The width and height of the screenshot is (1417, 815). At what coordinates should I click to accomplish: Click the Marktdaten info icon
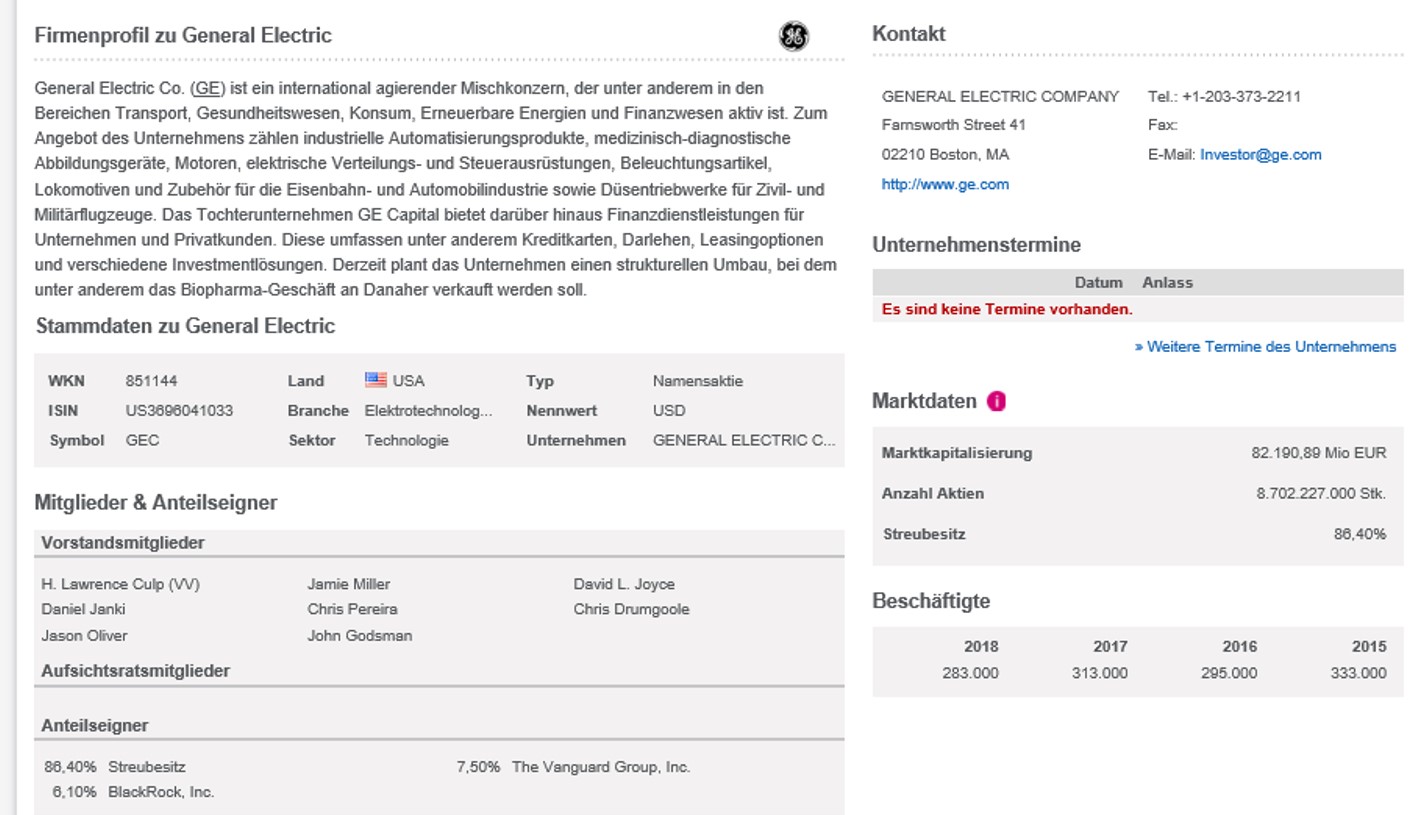coord(996,401)
